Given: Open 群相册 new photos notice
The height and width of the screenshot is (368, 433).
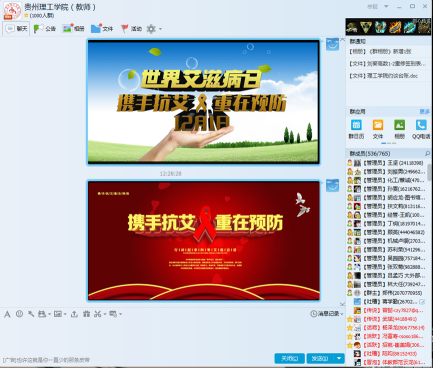Looking at the screenshot, I should pos(380,51).
